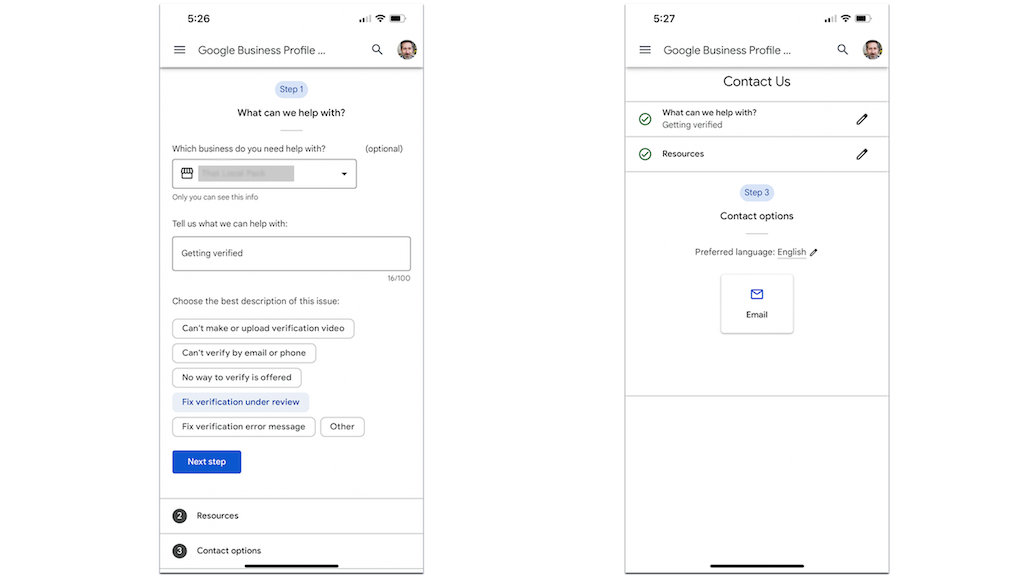Choose the 'Other' issue description chip
This screenshot has width=1024, height=576.
[x=342, y=426]
